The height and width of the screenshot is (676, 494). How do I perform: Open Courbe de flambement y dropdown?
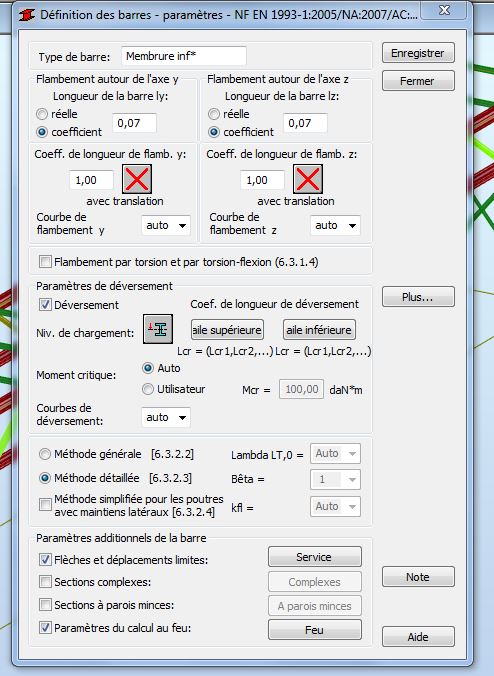(x=166, y=225)
